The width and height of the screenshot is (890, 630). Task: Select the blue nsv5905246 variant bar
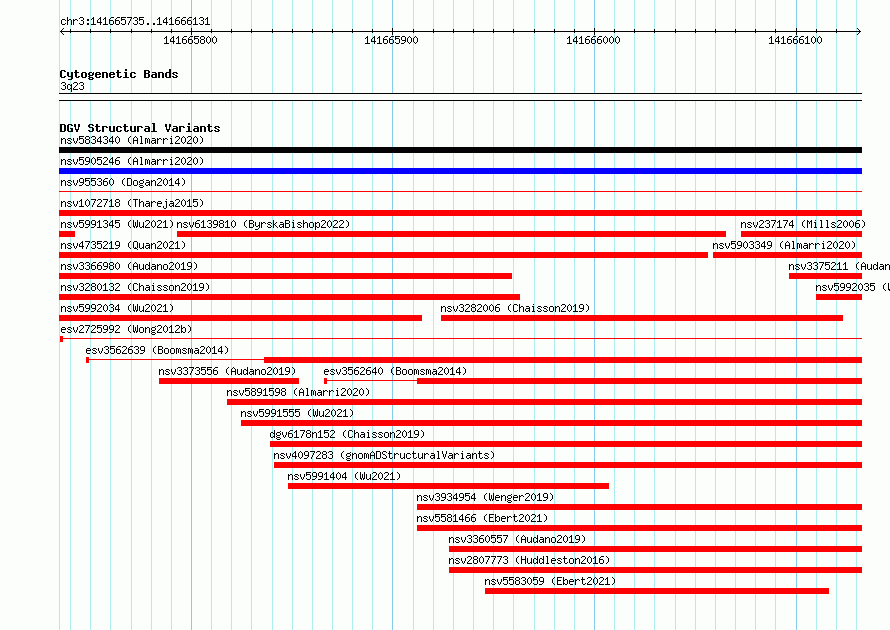[460, 171]
